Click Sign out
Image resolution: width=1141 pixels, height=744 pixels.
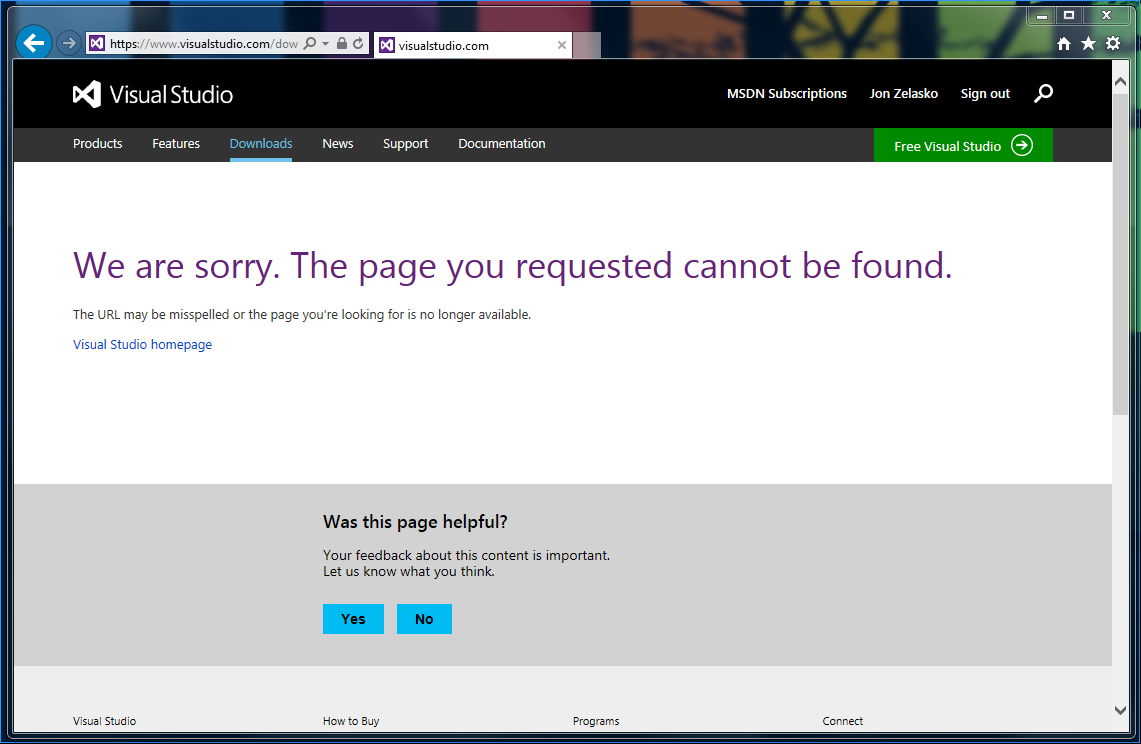coord(985,94)
